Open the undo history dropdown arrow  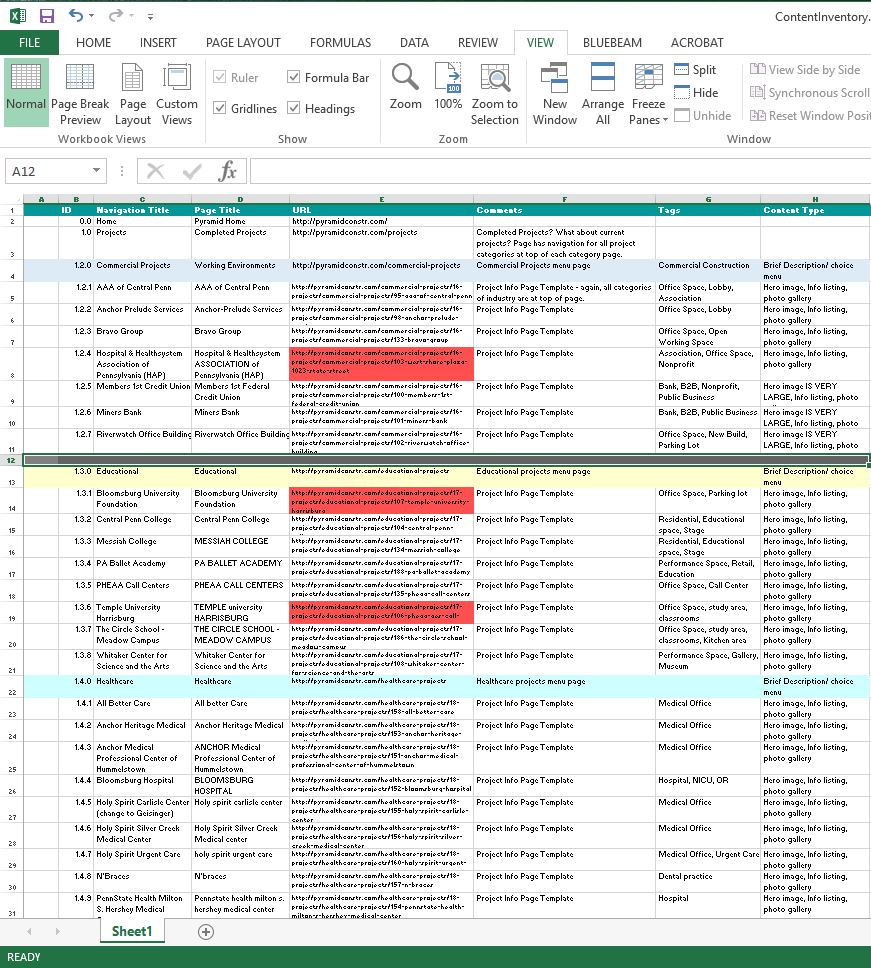pos(91,16)
